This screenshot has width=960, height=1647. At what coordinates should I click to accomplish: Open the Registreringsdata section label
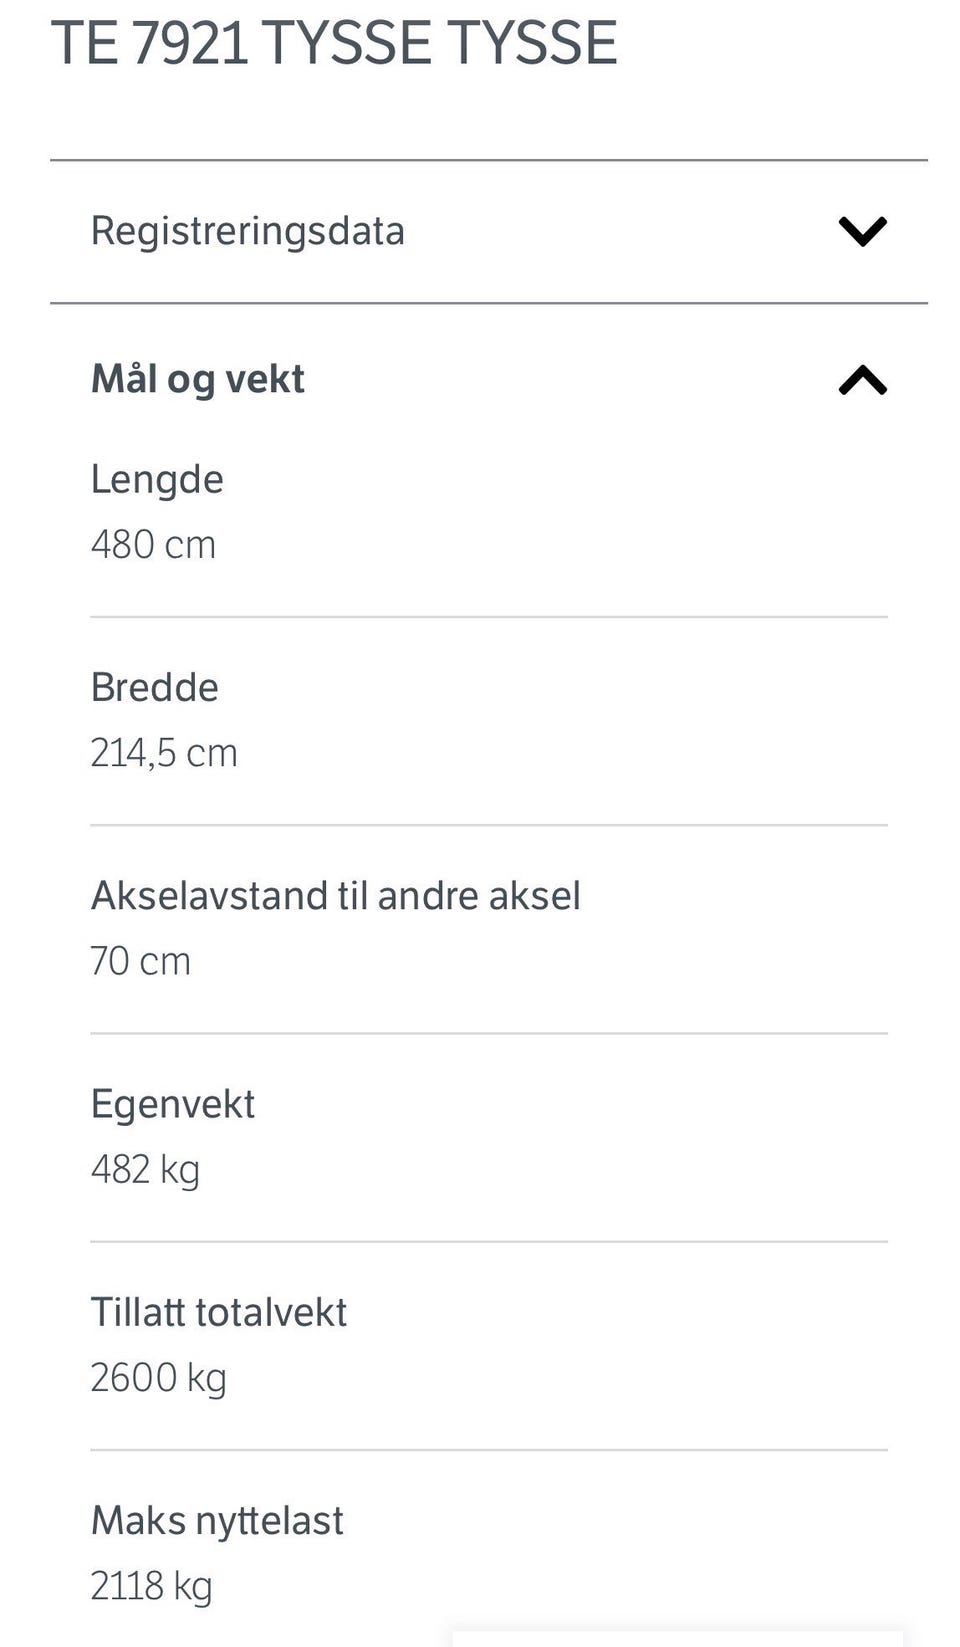[x=248, y=231]
